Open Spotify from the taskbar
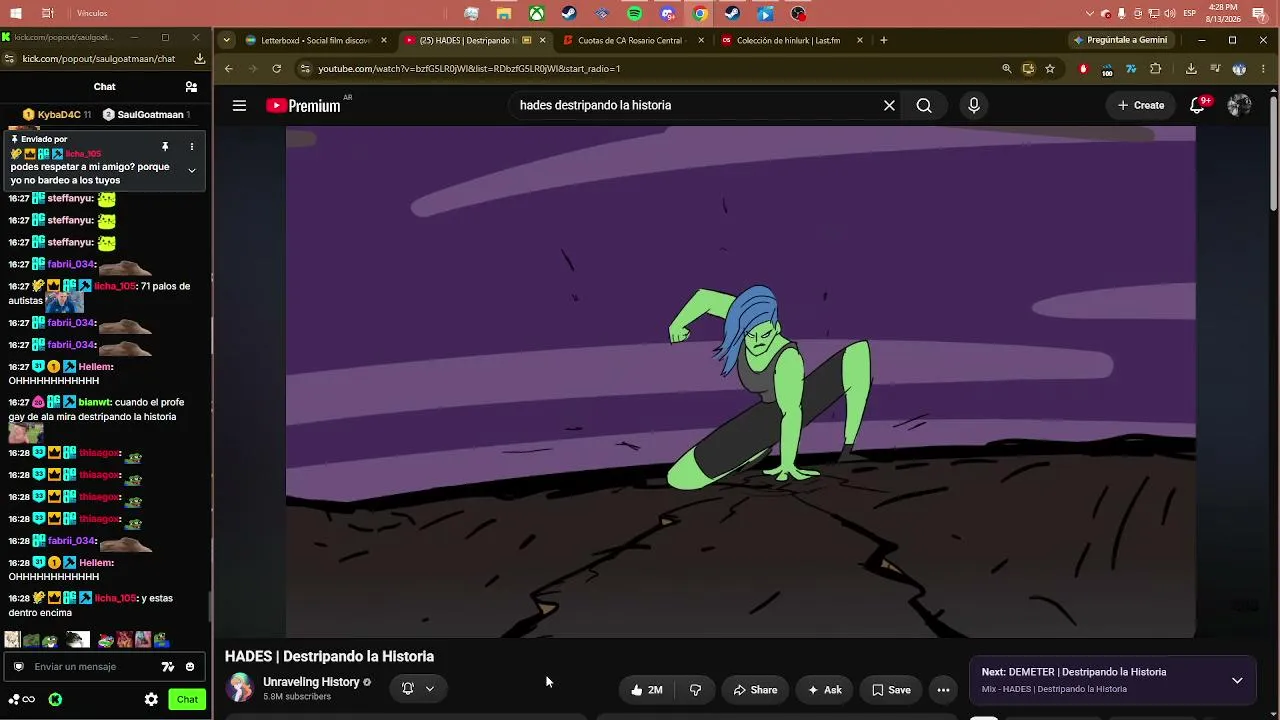 (635, 14)
